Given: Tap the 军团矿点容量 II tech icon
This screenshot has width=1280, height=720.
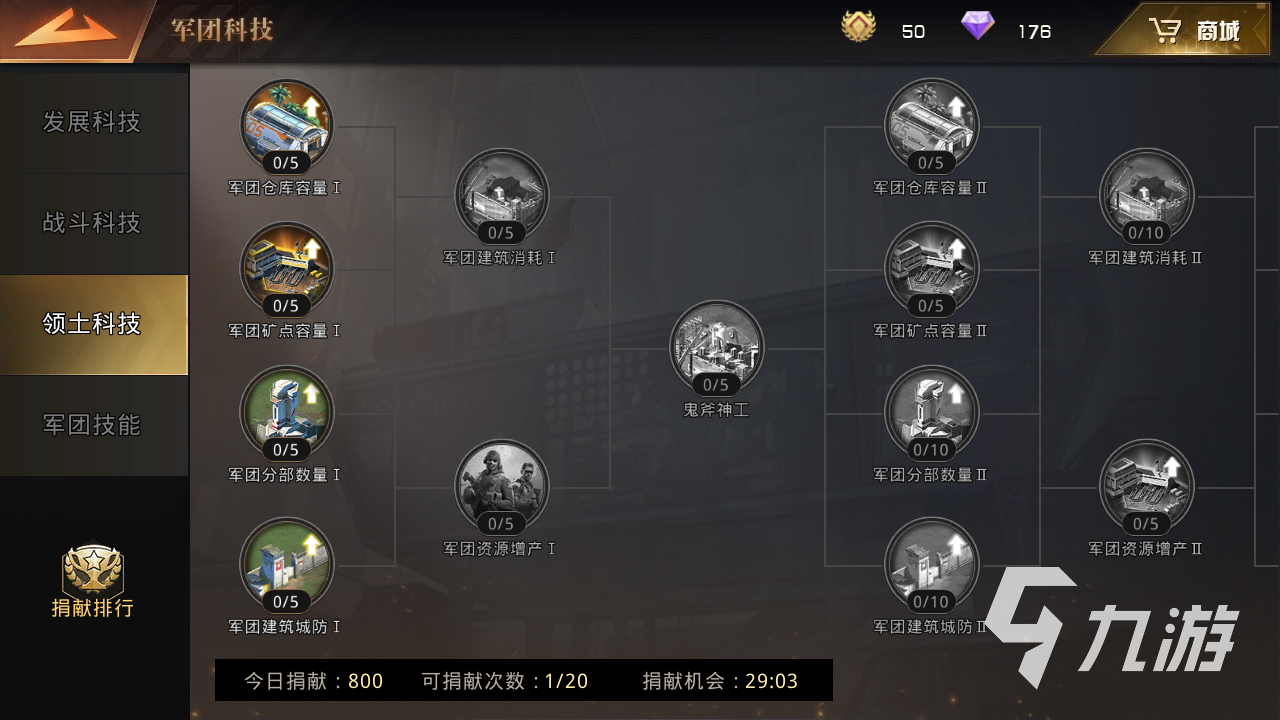Looking at the screenshot, I should pyautogui.click(x=931, y=269).
